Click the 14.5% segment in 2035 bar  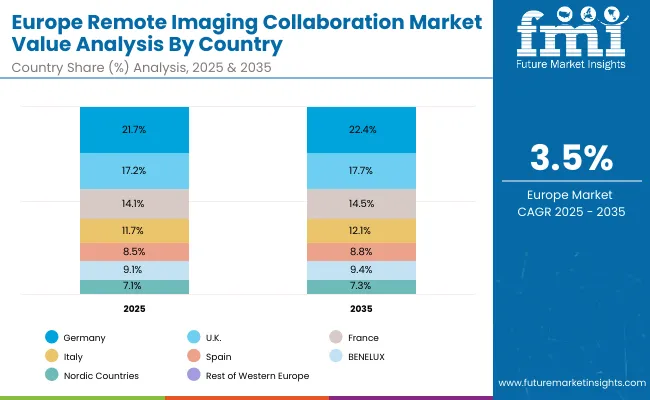coord(361,204)
